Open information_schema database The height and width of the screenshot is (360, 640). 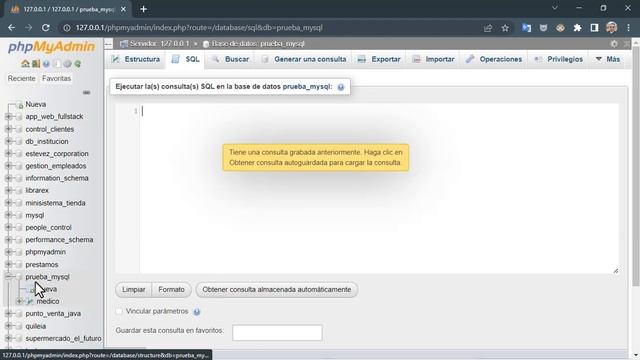coord(57,178)
